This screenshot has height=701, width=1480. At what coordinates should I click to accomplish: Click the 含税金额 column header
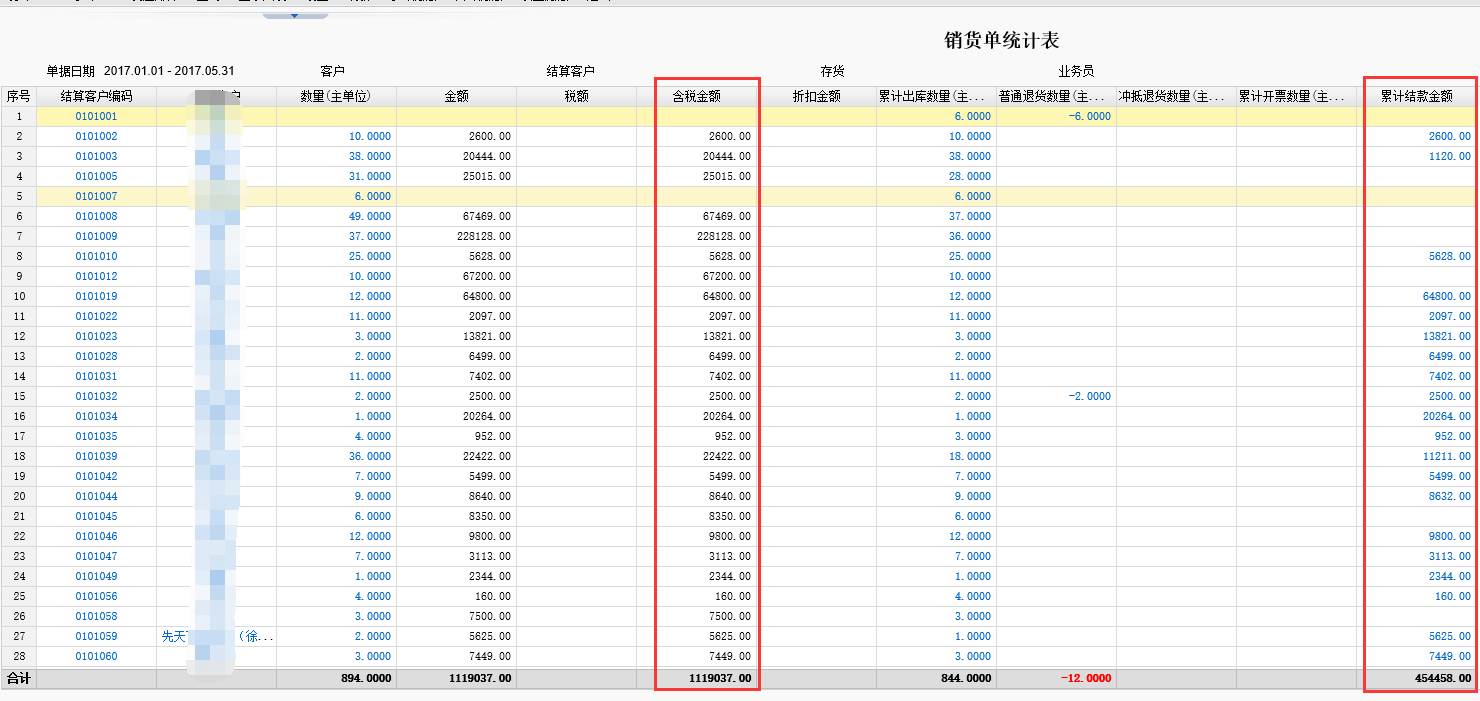(696, 97)
